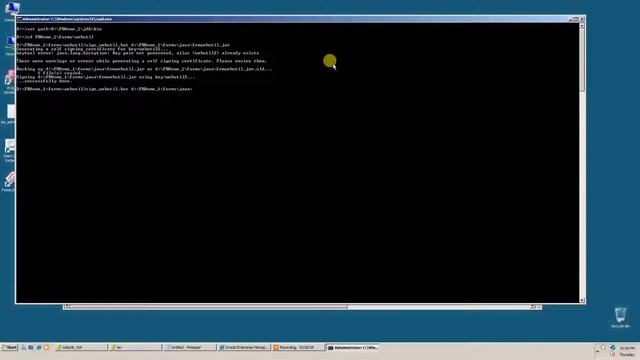
Task: Click the taskbar clock
Action: click(627, 351)
